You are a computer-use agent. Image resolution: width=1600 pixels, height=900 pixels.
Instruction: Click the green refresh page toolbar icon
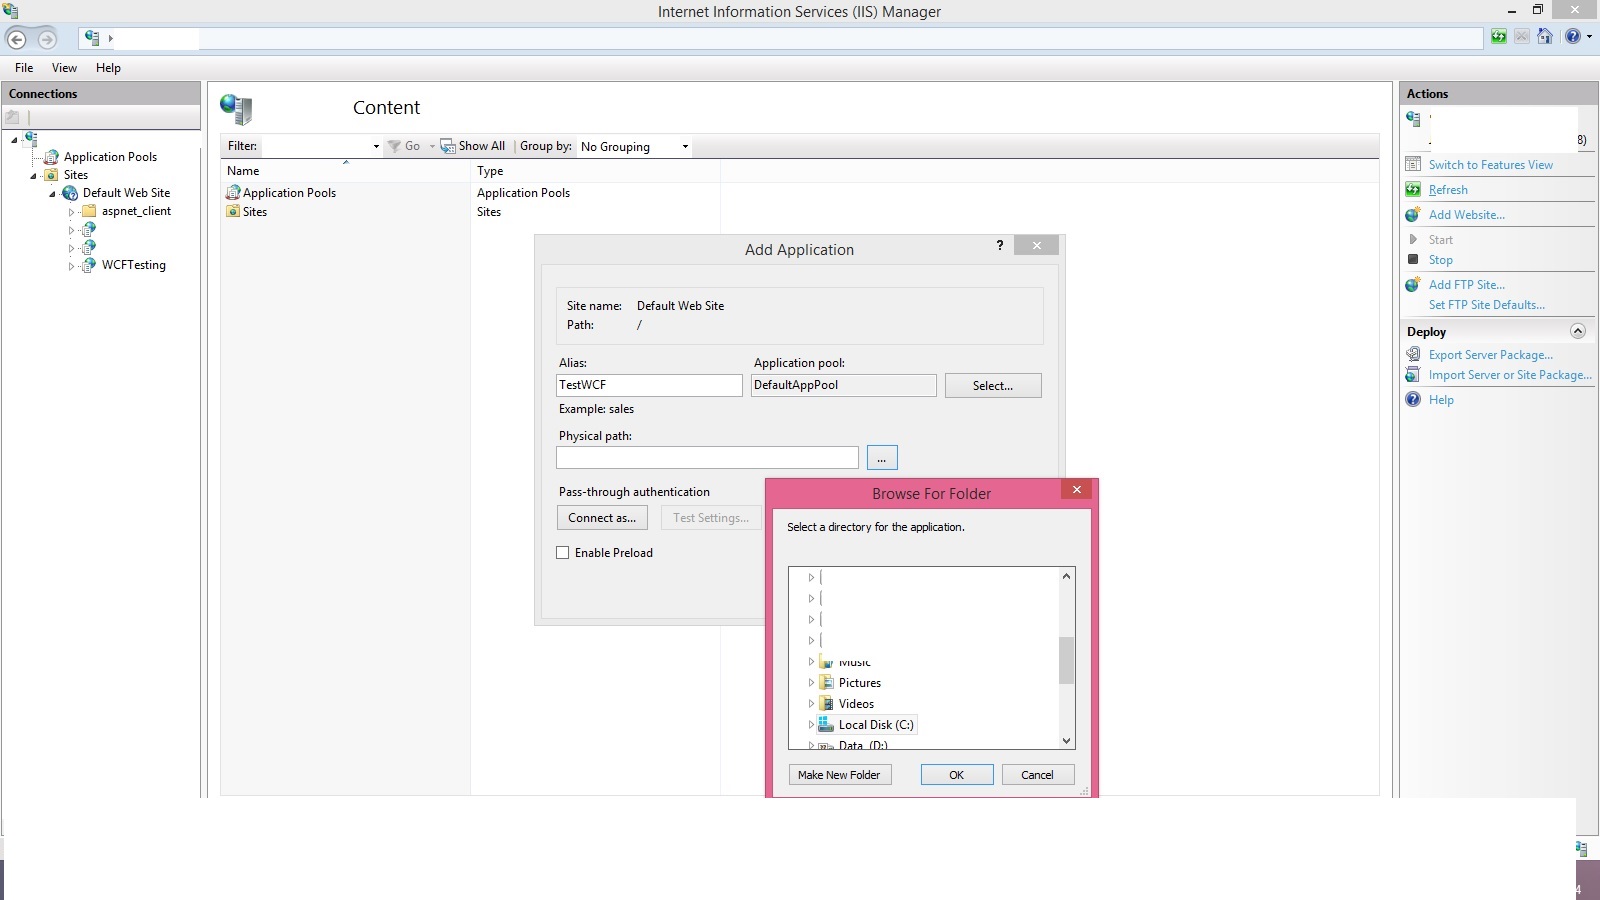tap(1498, 37)
